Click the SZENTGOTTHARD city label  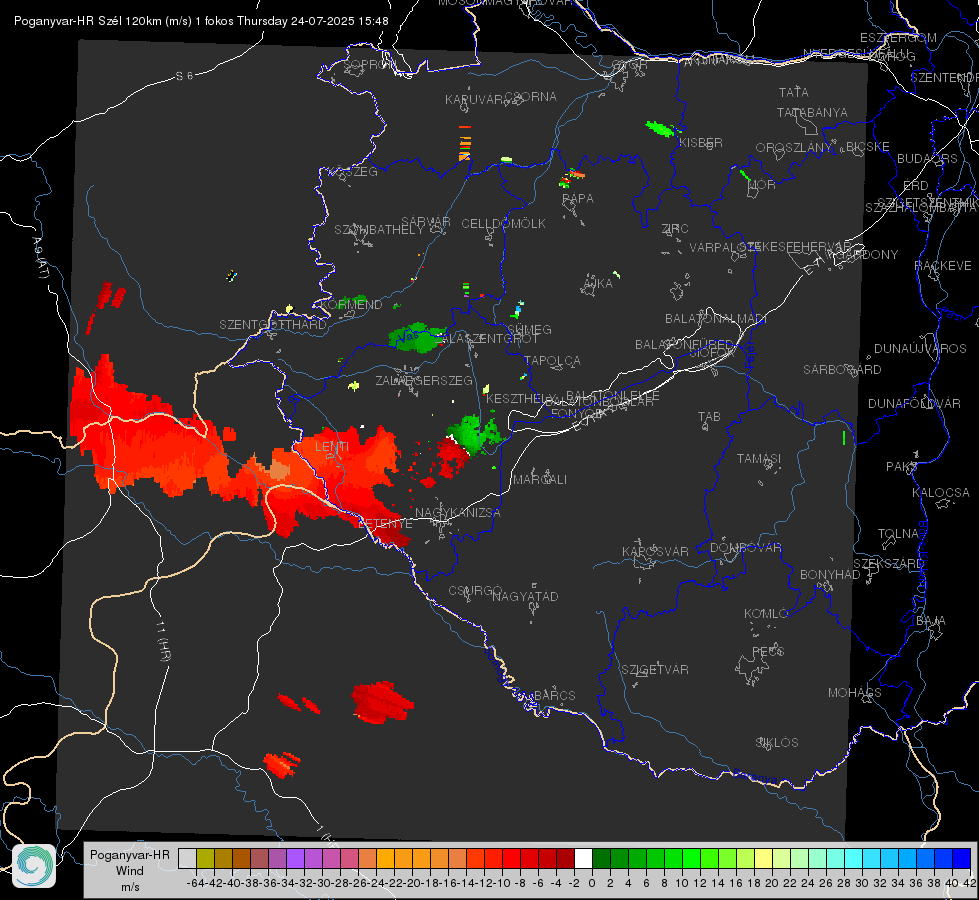(273, 325)
